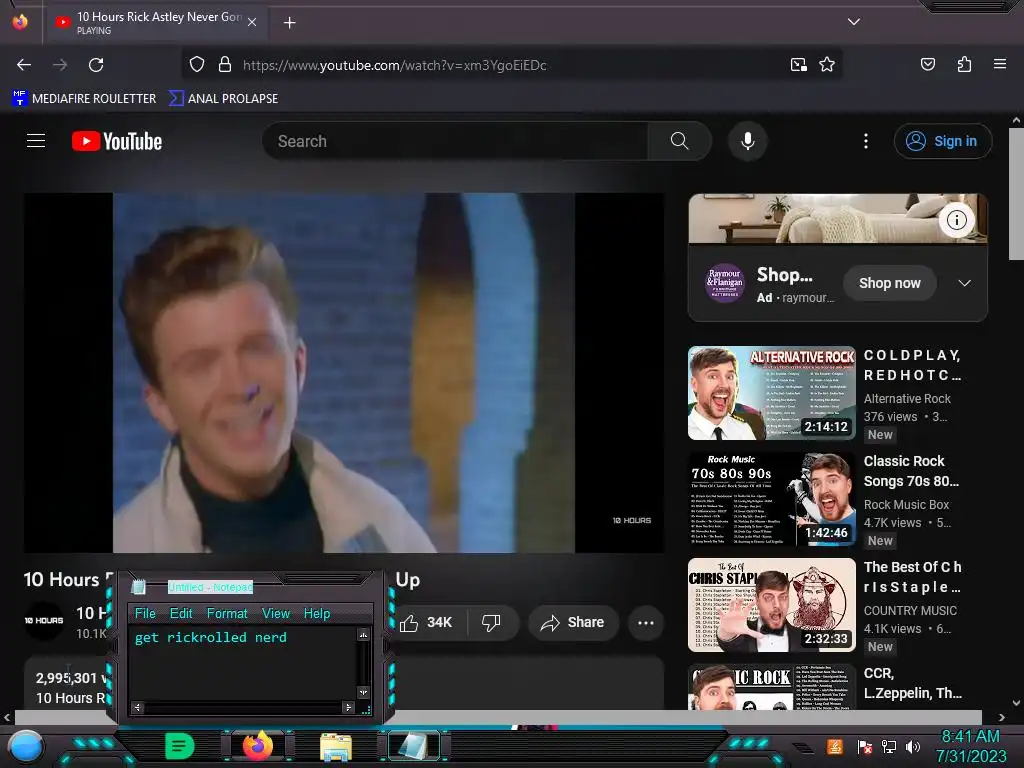Viewport: 1024px width, 768px height.
Task: Click the Notepad title bar icon
Action: click(x=138, y=586)
